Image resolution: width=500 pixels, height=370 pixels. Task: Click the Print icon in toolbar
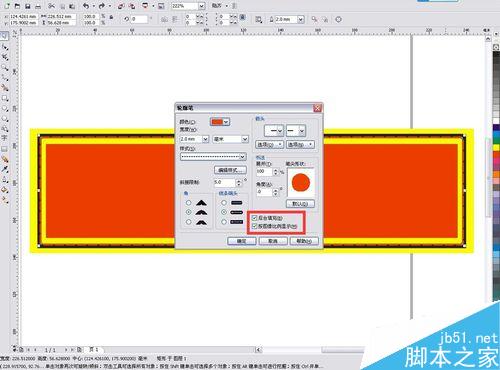(x=38, y=6)
